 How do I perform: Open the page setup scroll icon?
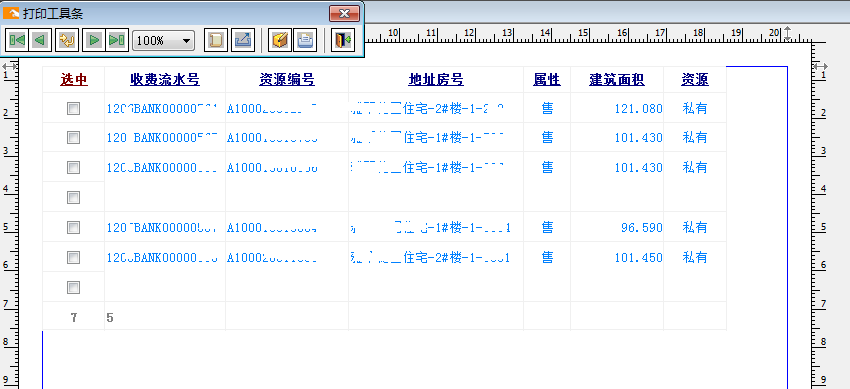(x=216, y=40)
